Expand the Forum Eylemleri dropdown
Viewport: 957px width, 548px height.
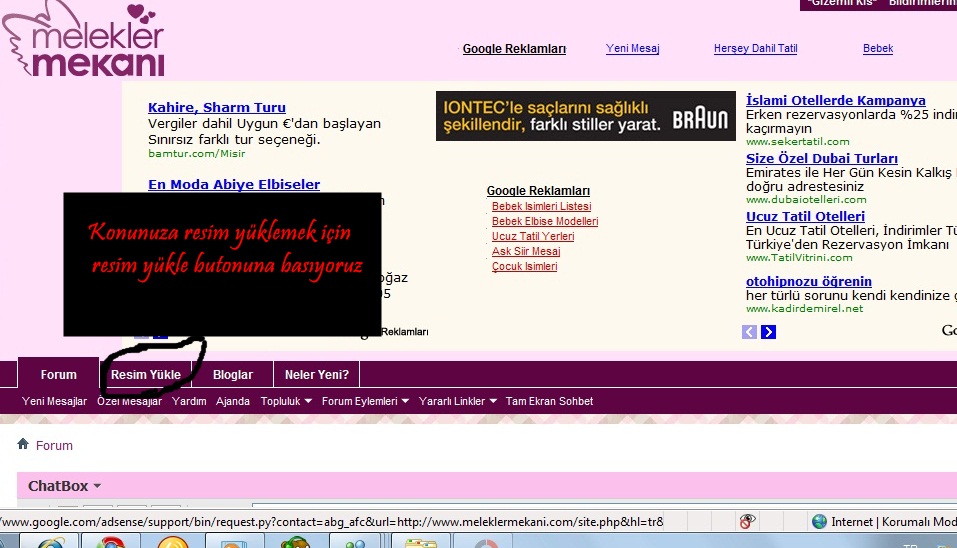(x=365, y=401)
